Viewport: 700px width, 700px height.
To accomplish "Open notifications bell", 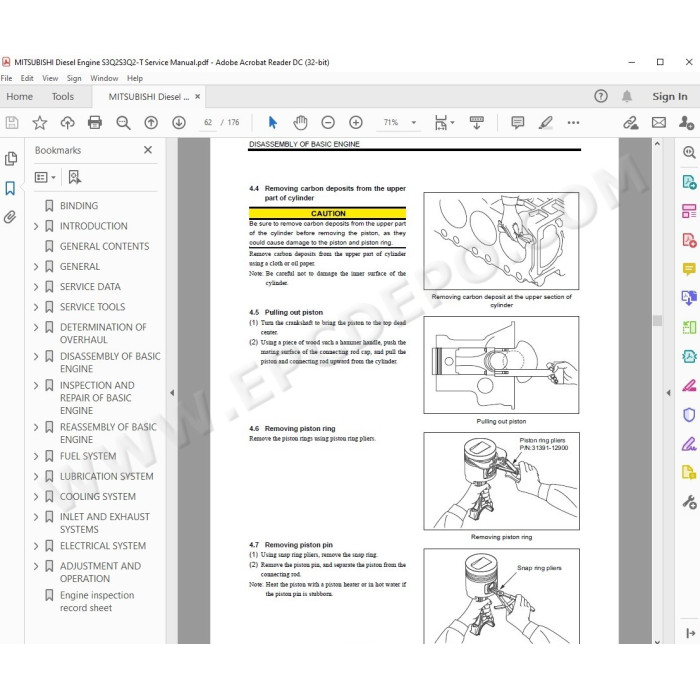I will (x=627, y=96).
